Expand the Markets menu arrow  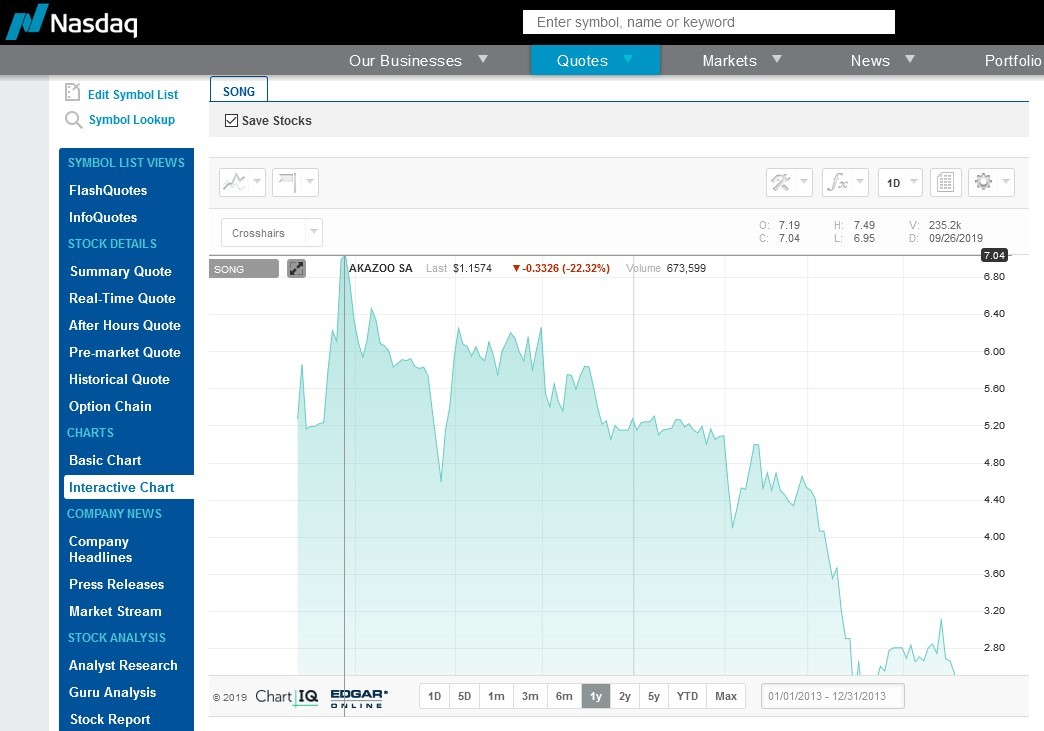coord(776,59)
